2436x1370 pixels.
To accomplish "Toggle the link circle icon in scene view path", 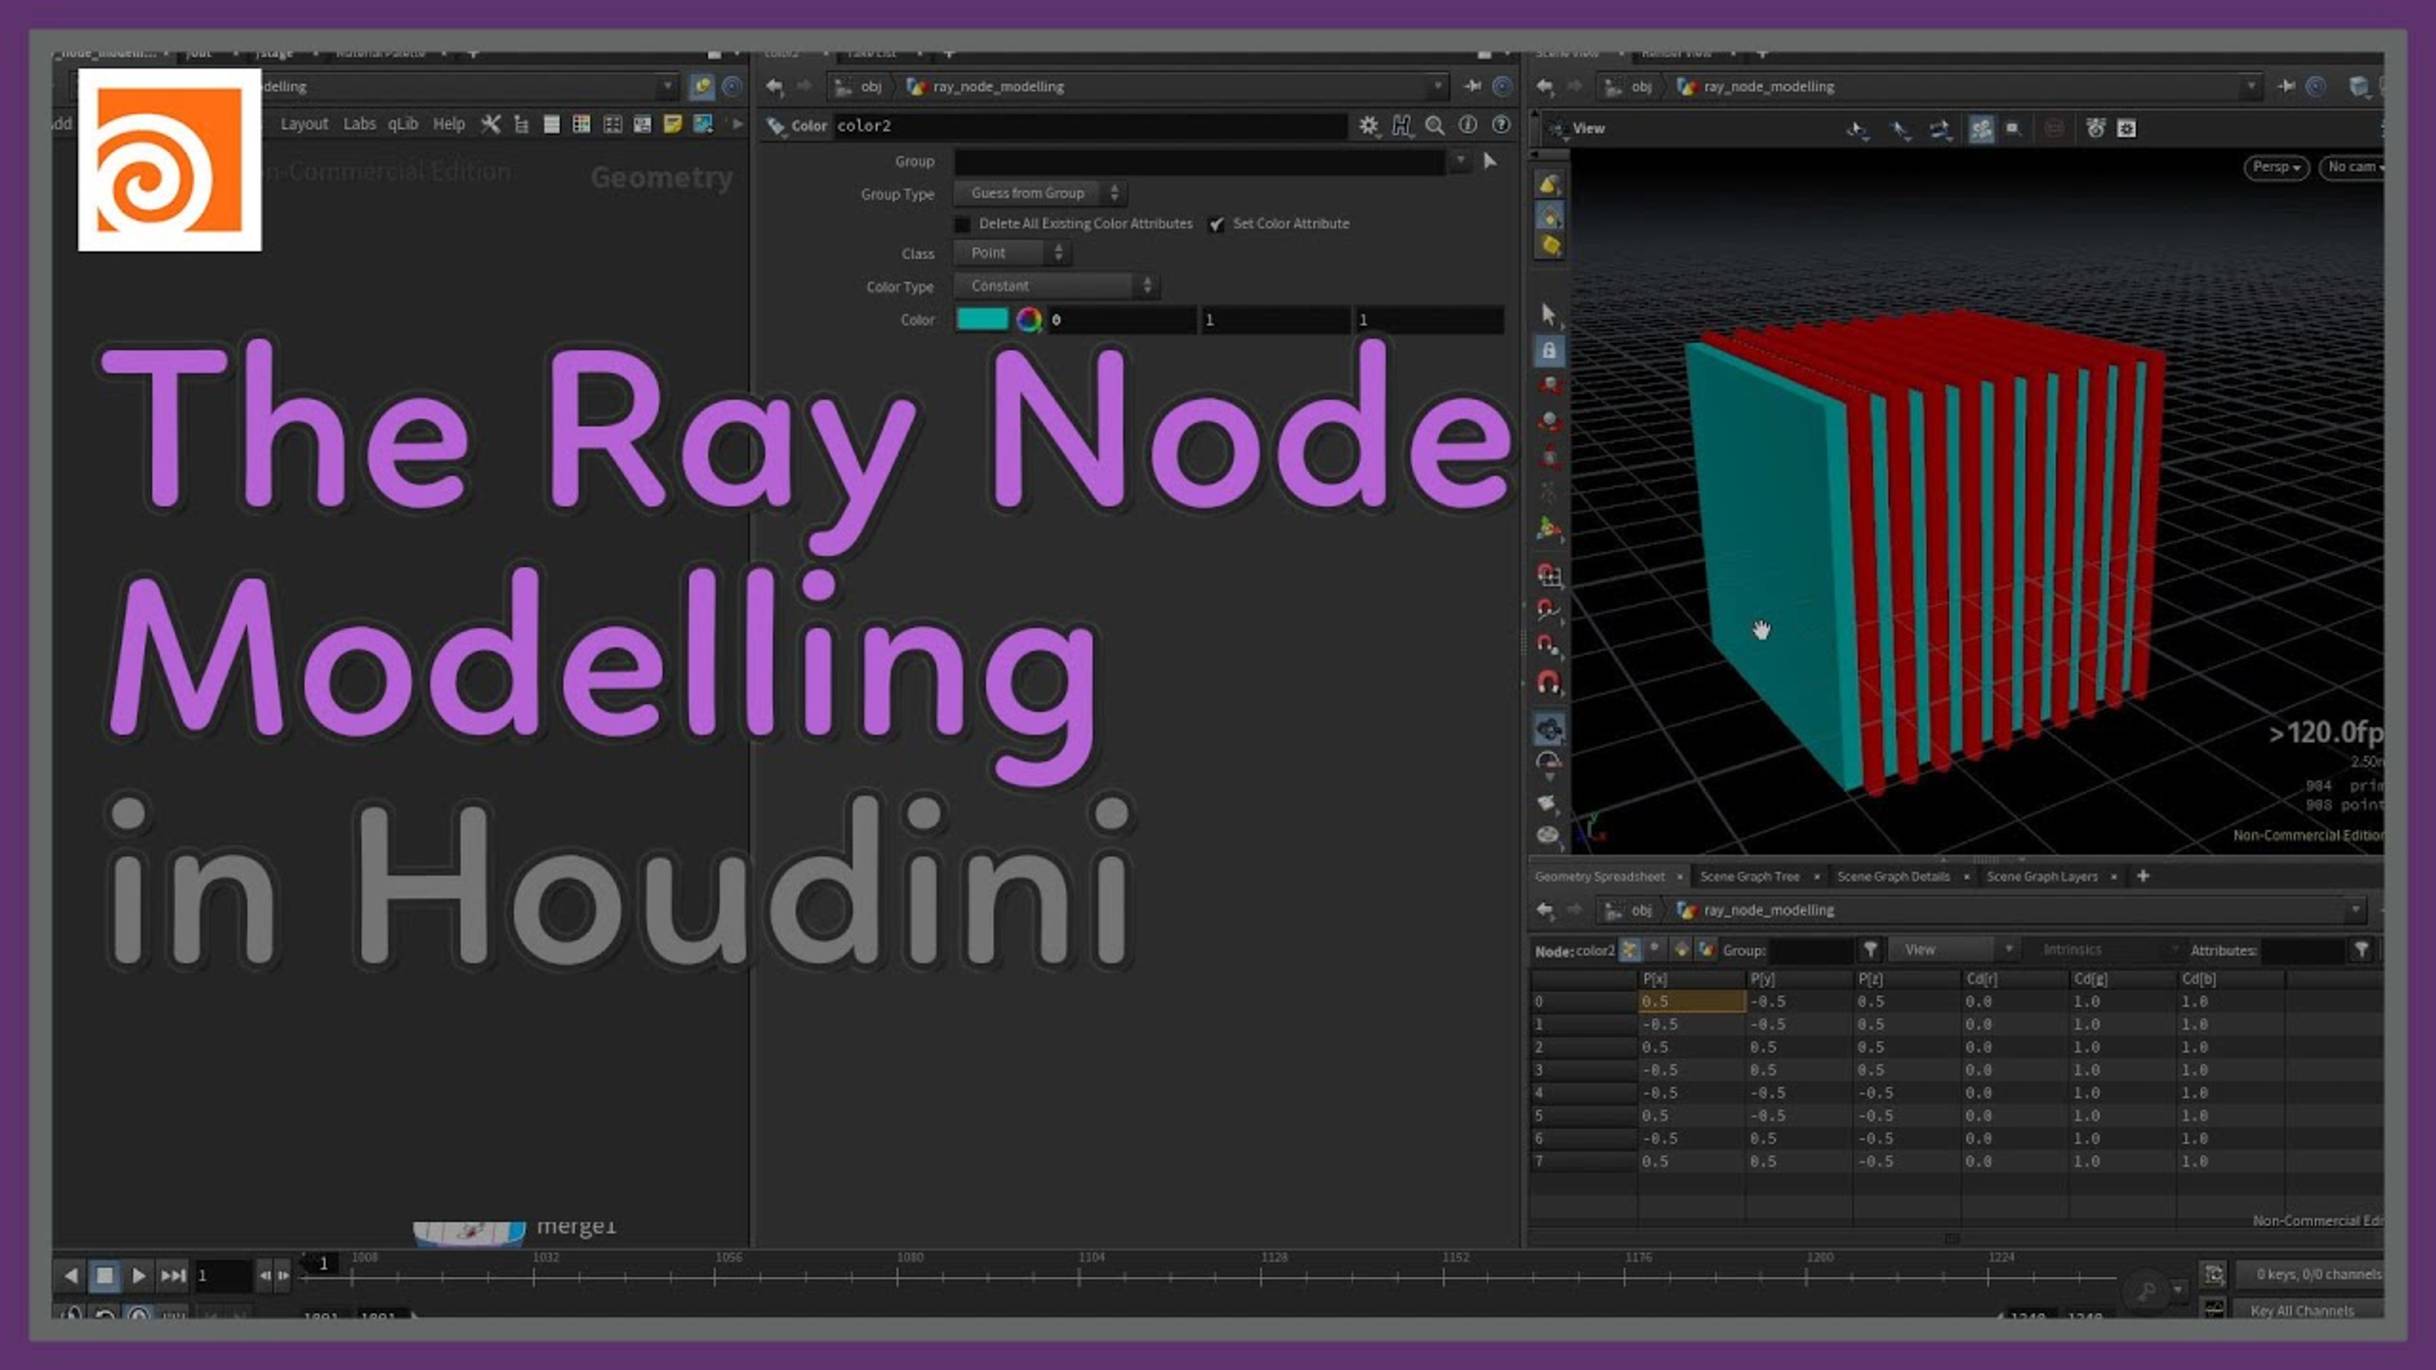I will (x=2316, y=87).
